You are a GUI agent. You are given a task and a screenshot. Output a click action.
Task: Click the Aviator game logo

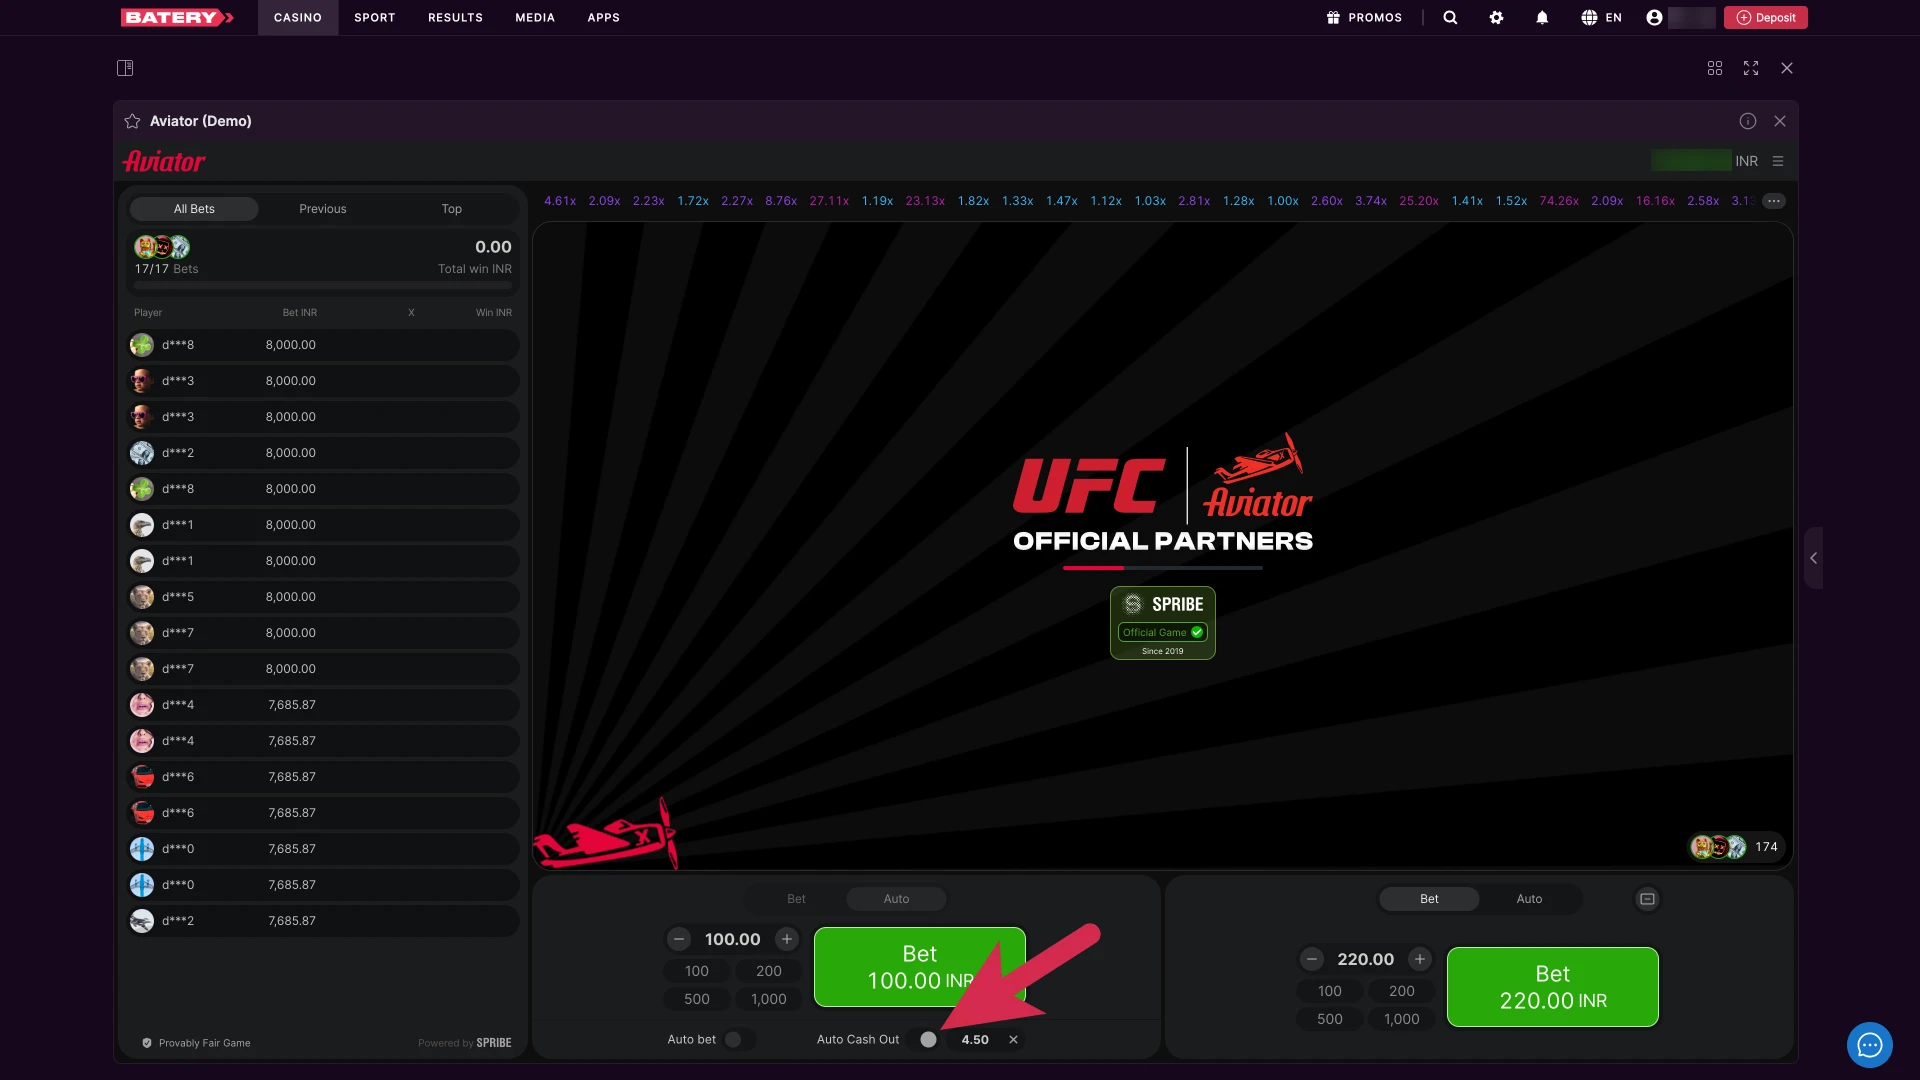164,161
